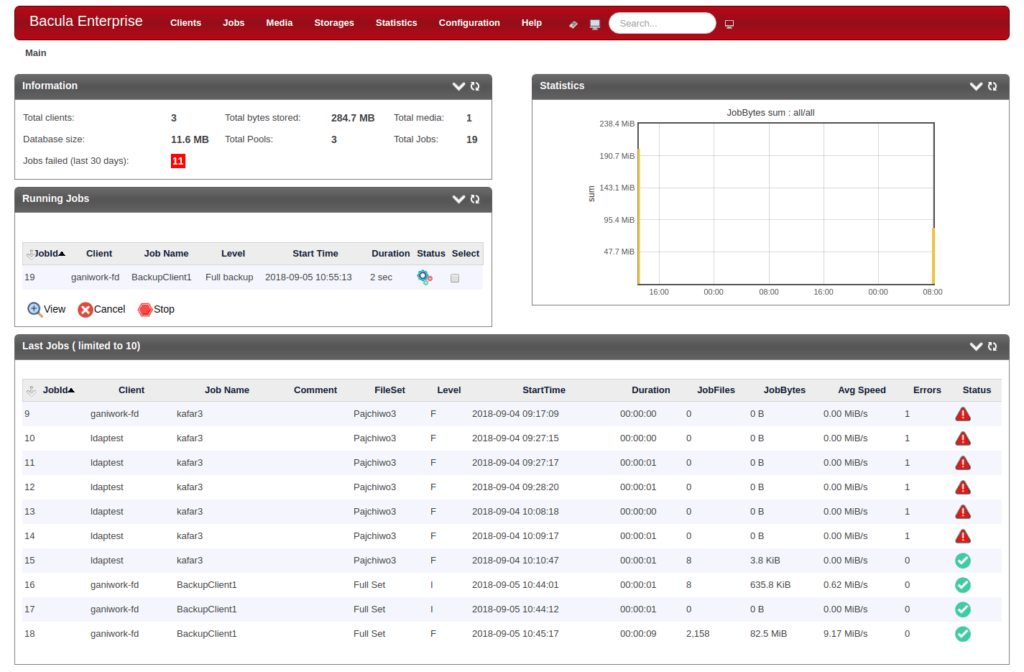
Task: Collapse the Last Jobs panel
Action: (975, 346)
